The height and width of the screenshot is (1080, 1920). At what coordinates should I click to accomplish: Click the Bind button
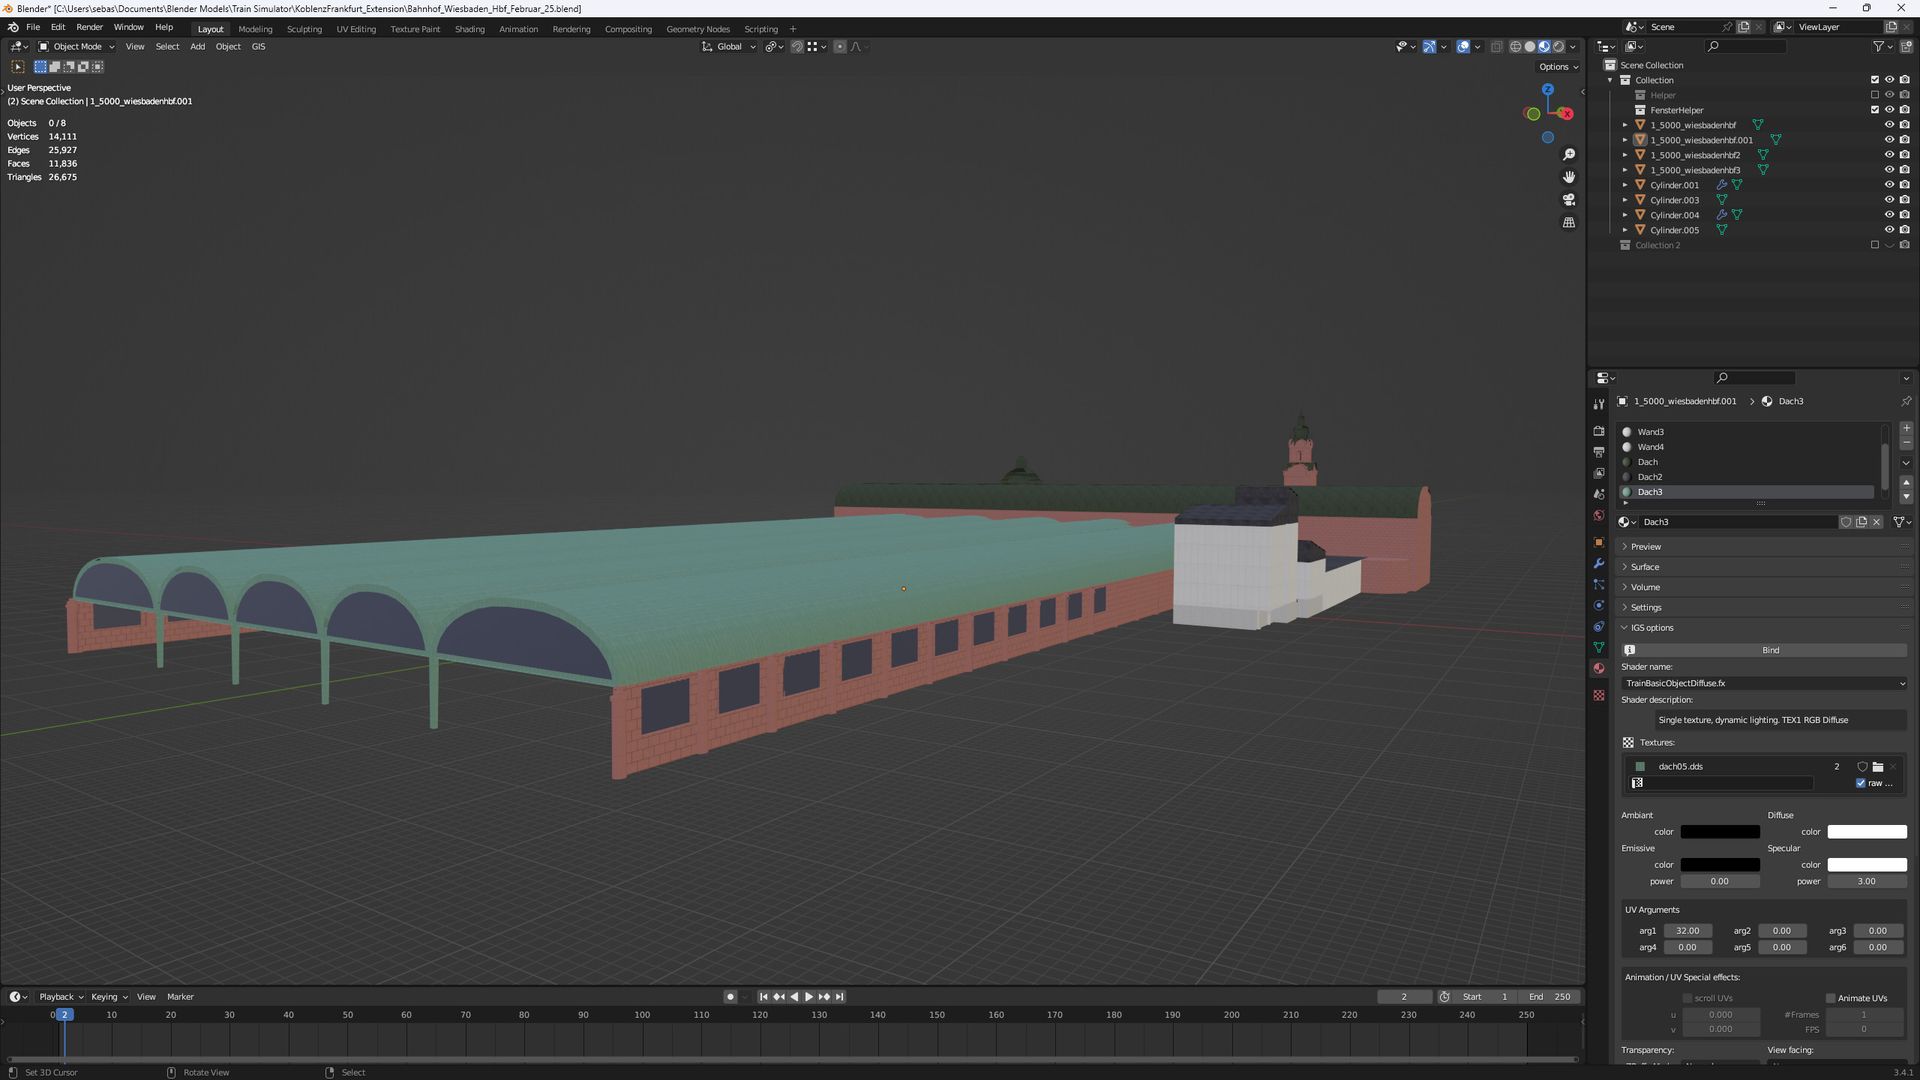pos(1770,650)
